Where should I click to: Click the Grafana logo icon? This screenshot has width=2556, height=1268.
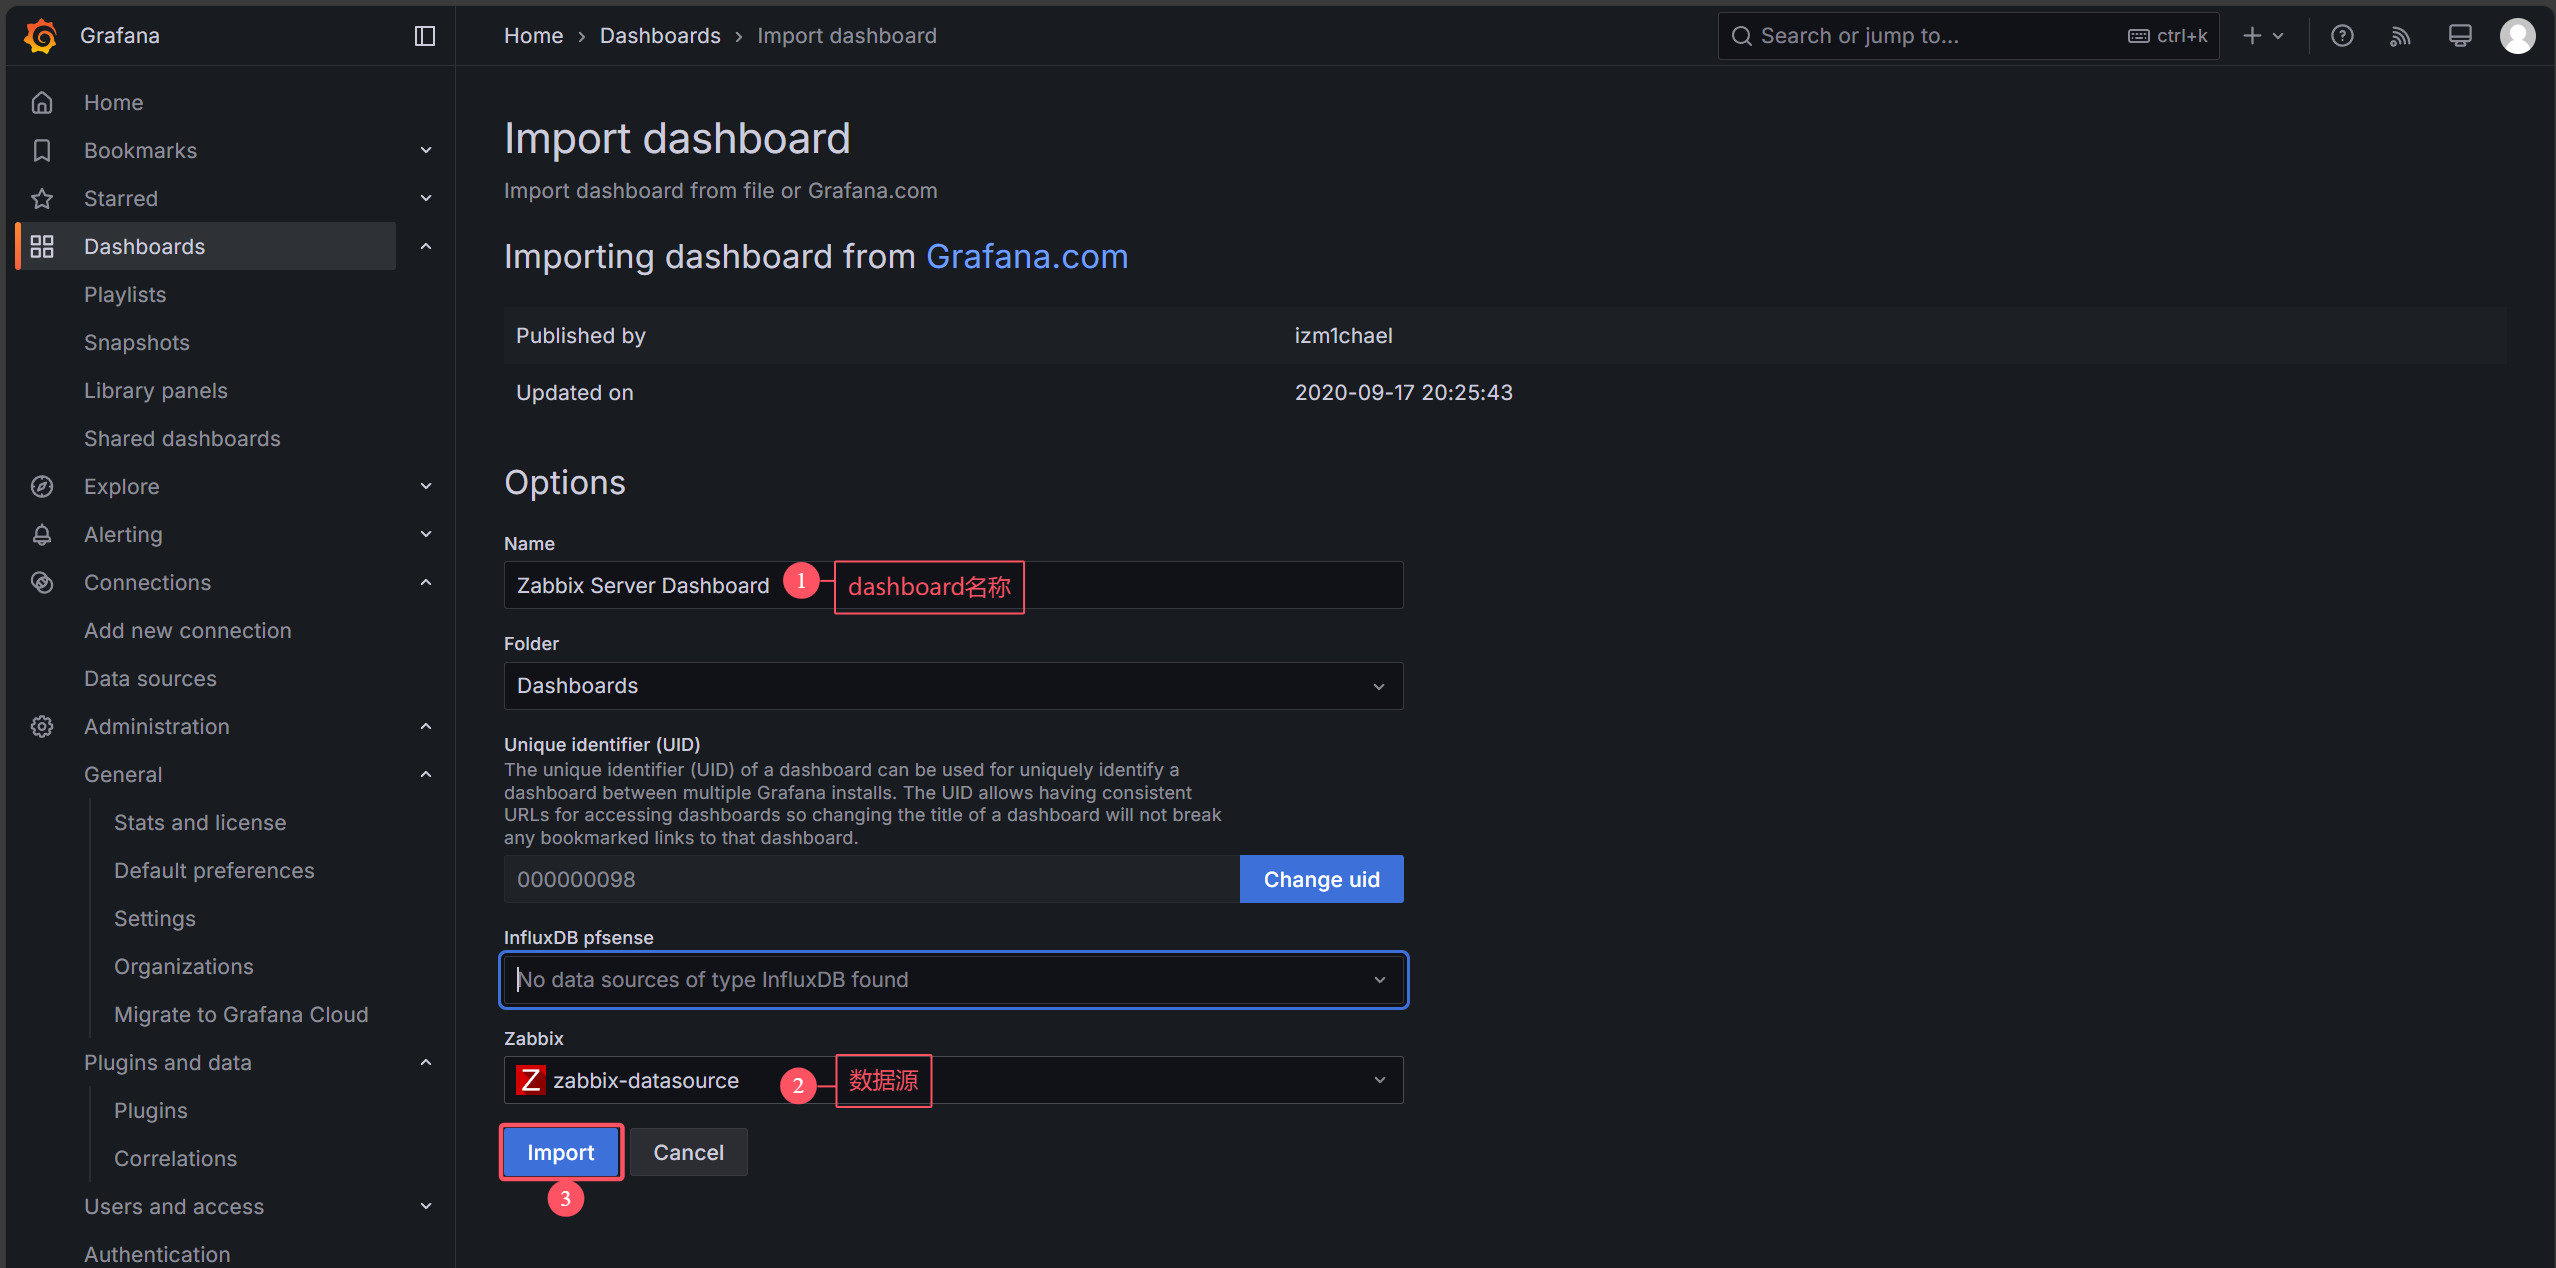tap(41, 36)
